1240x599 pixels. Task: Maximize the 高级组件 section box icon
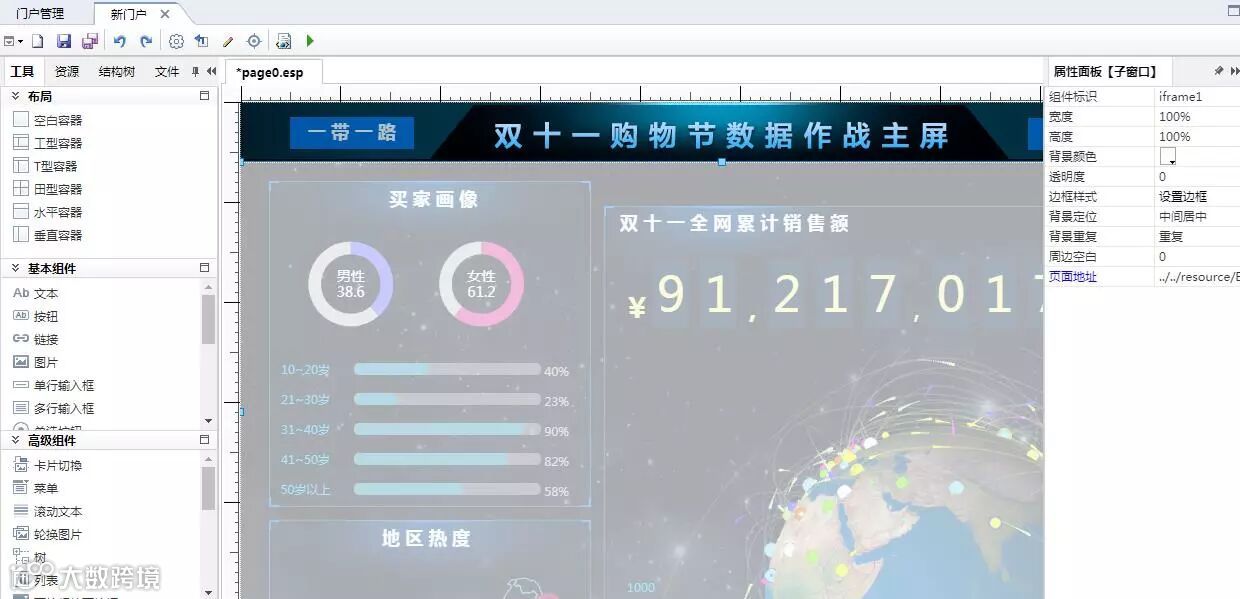204,440
